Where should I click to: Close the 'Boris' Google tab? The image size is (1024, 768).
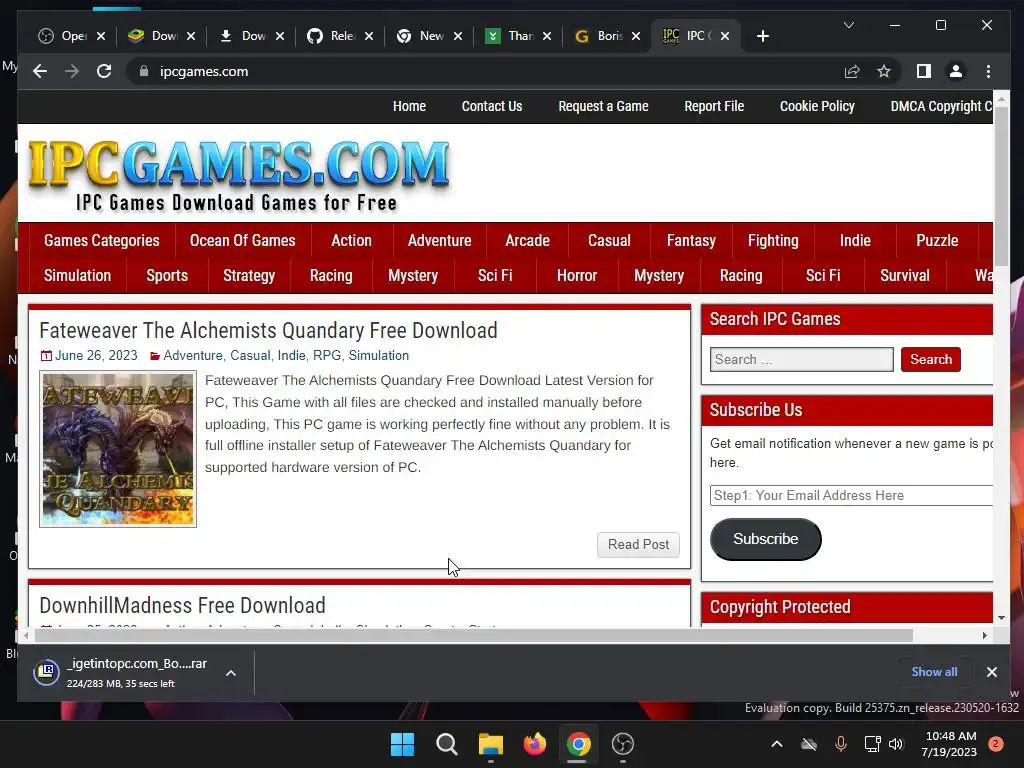click(636, 36)
